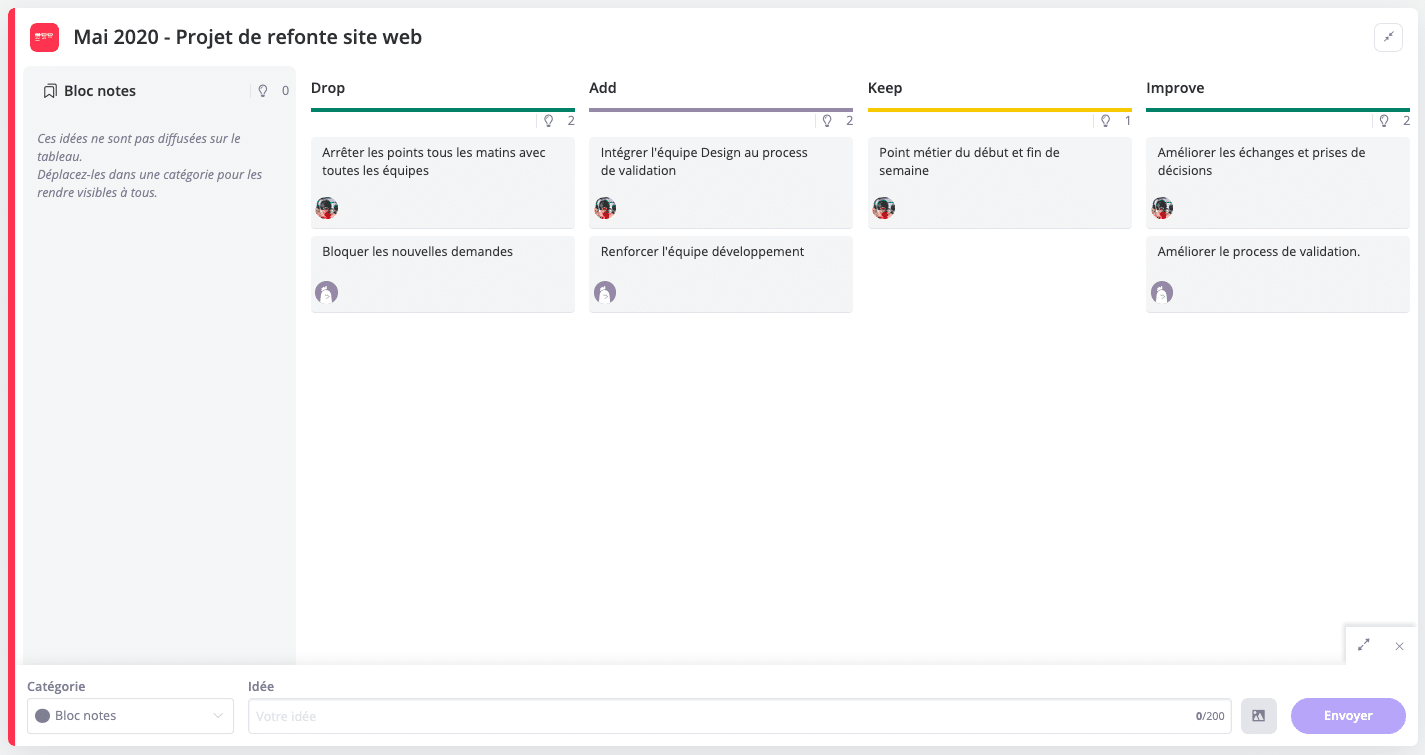The image size is (1425, 755).
Task: Close the idea input panel
Action: 1399,646
